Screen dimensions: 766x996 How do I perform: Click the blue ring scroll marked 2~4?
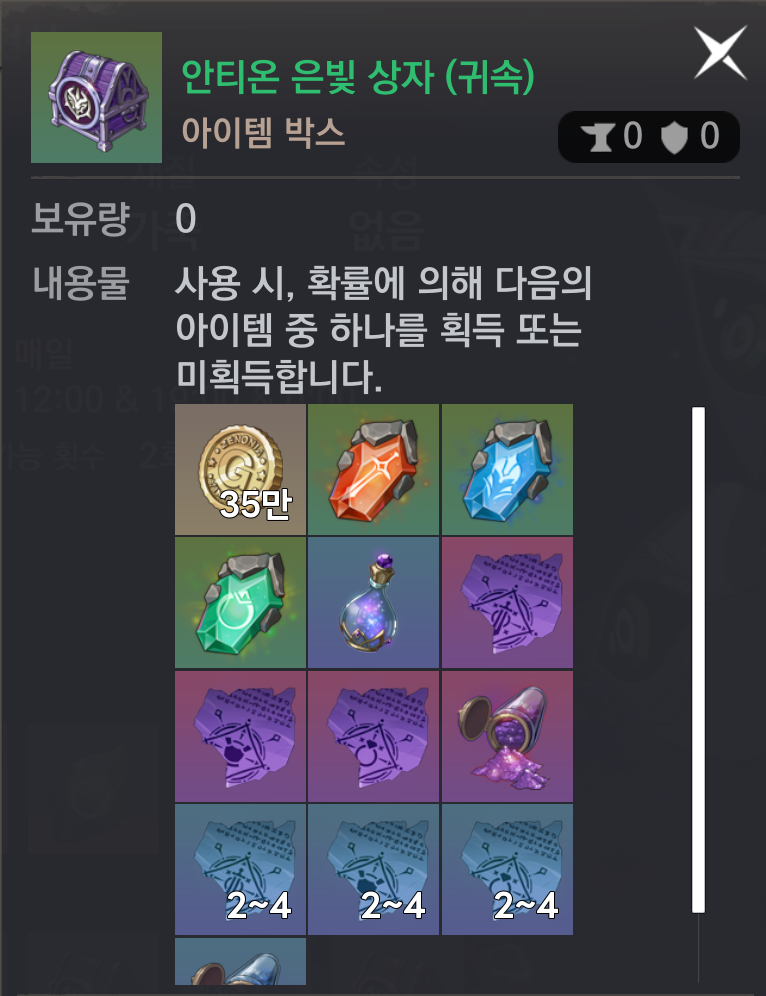(x=507, y=870)
